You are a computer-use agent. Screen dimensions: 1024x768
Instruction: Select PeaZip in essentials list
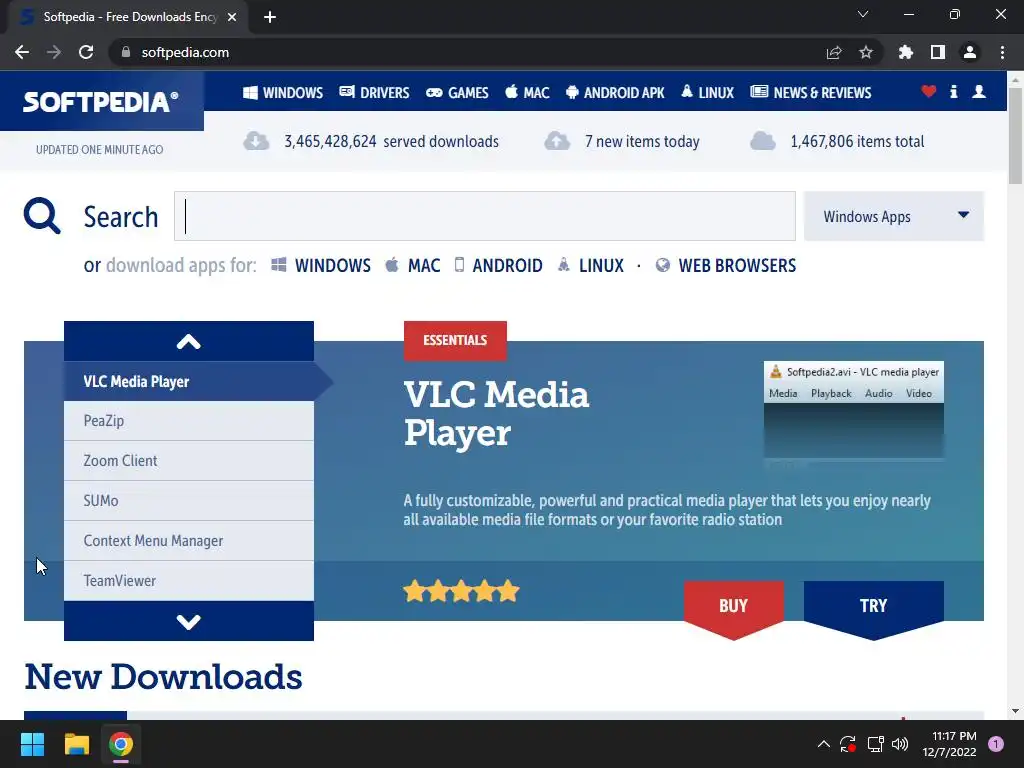click(189, 421)
